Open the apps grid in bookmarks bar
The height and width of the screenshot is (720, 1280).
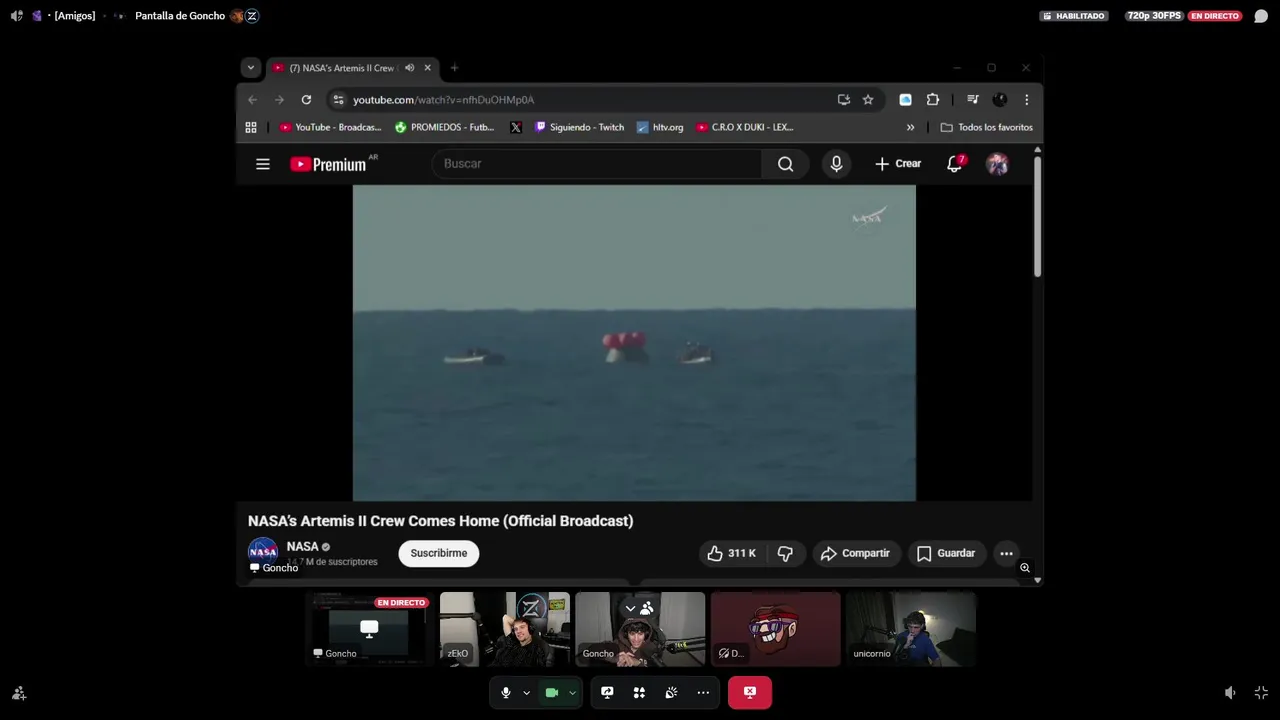[x=251, y=127]
